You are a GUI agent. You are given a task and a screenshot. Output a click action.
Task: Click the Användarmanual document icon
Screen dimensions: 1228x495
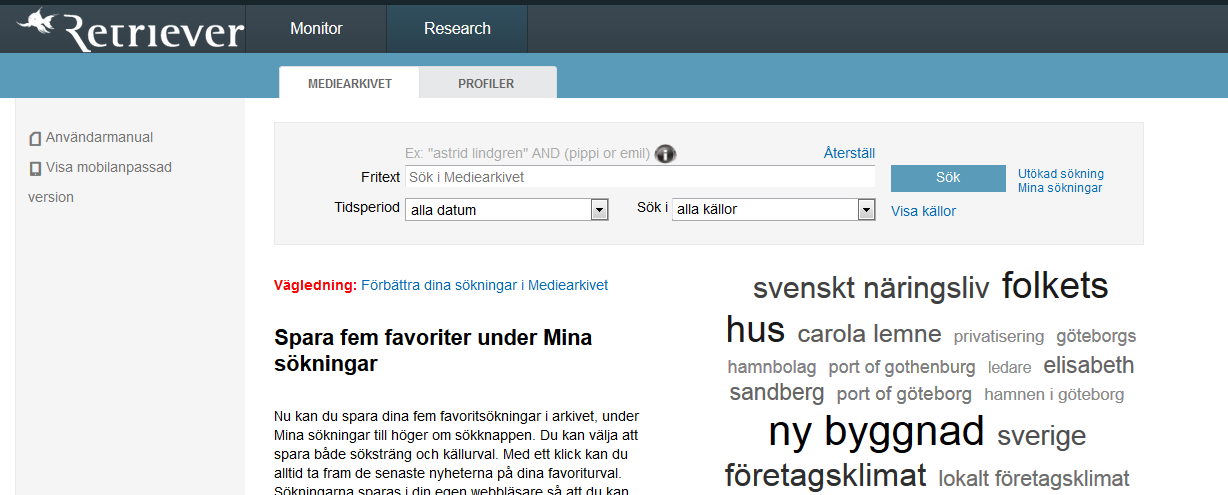point(35,139)
